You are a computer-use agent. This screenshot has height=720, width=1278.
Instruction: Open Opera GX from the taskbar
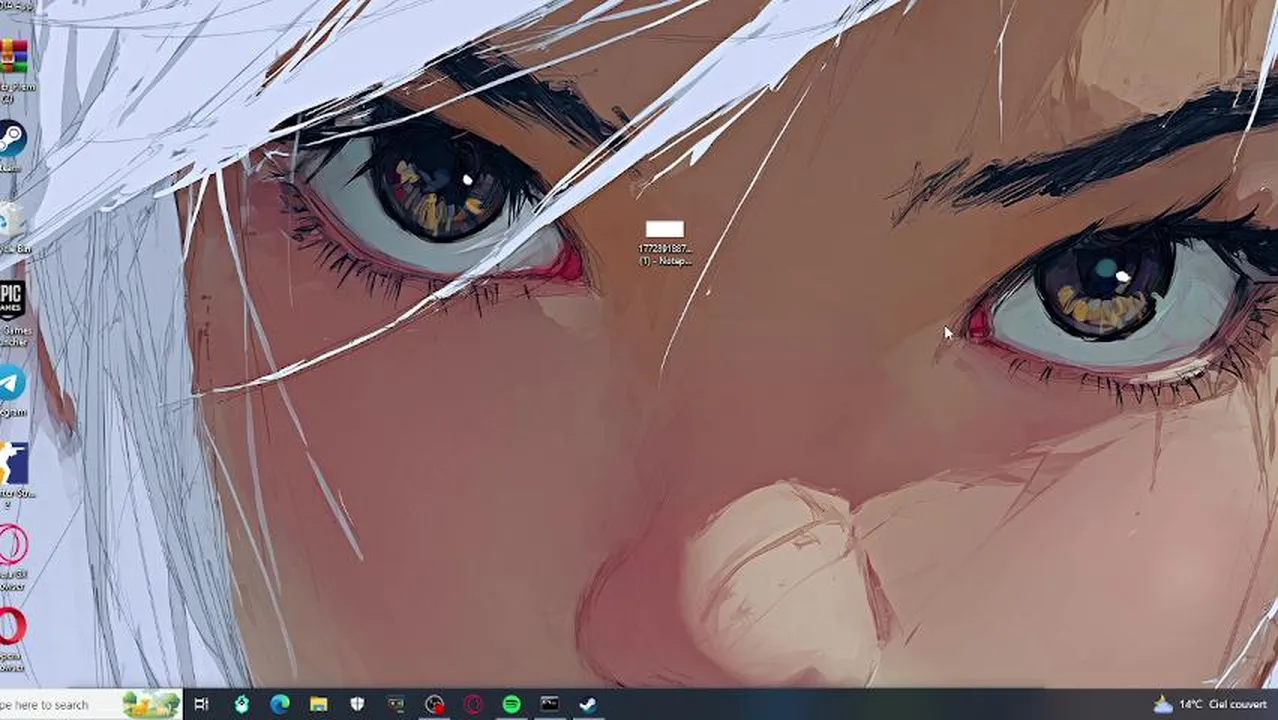pos(473,705)
